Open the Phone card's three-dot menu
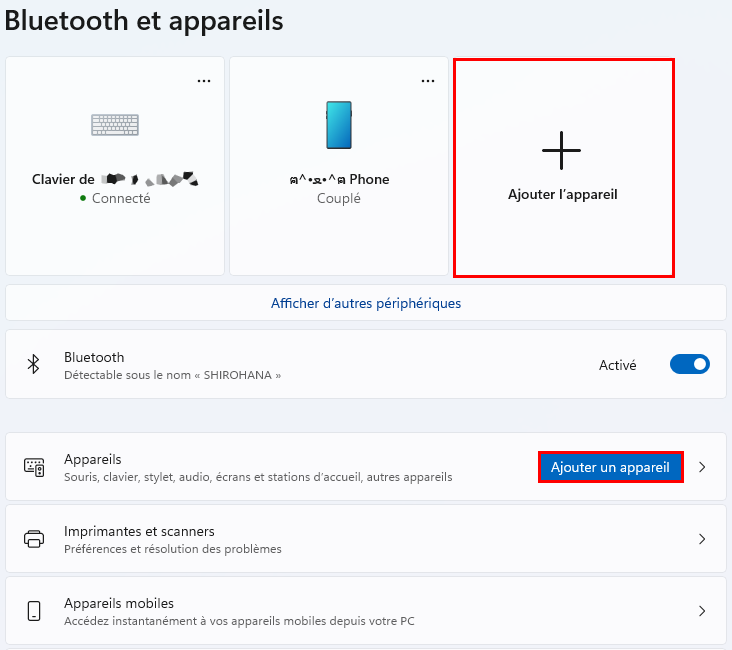The height and width of the screenshot is (650, 732). [428, 81]
